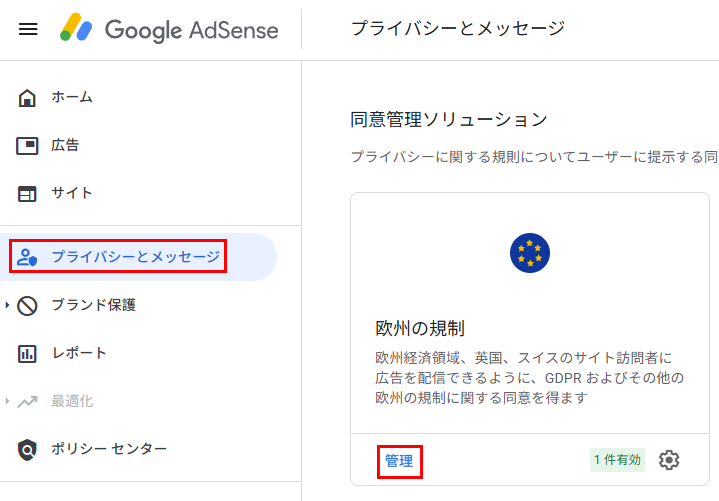Click the 1 件有効 status badge

[617, 460]
